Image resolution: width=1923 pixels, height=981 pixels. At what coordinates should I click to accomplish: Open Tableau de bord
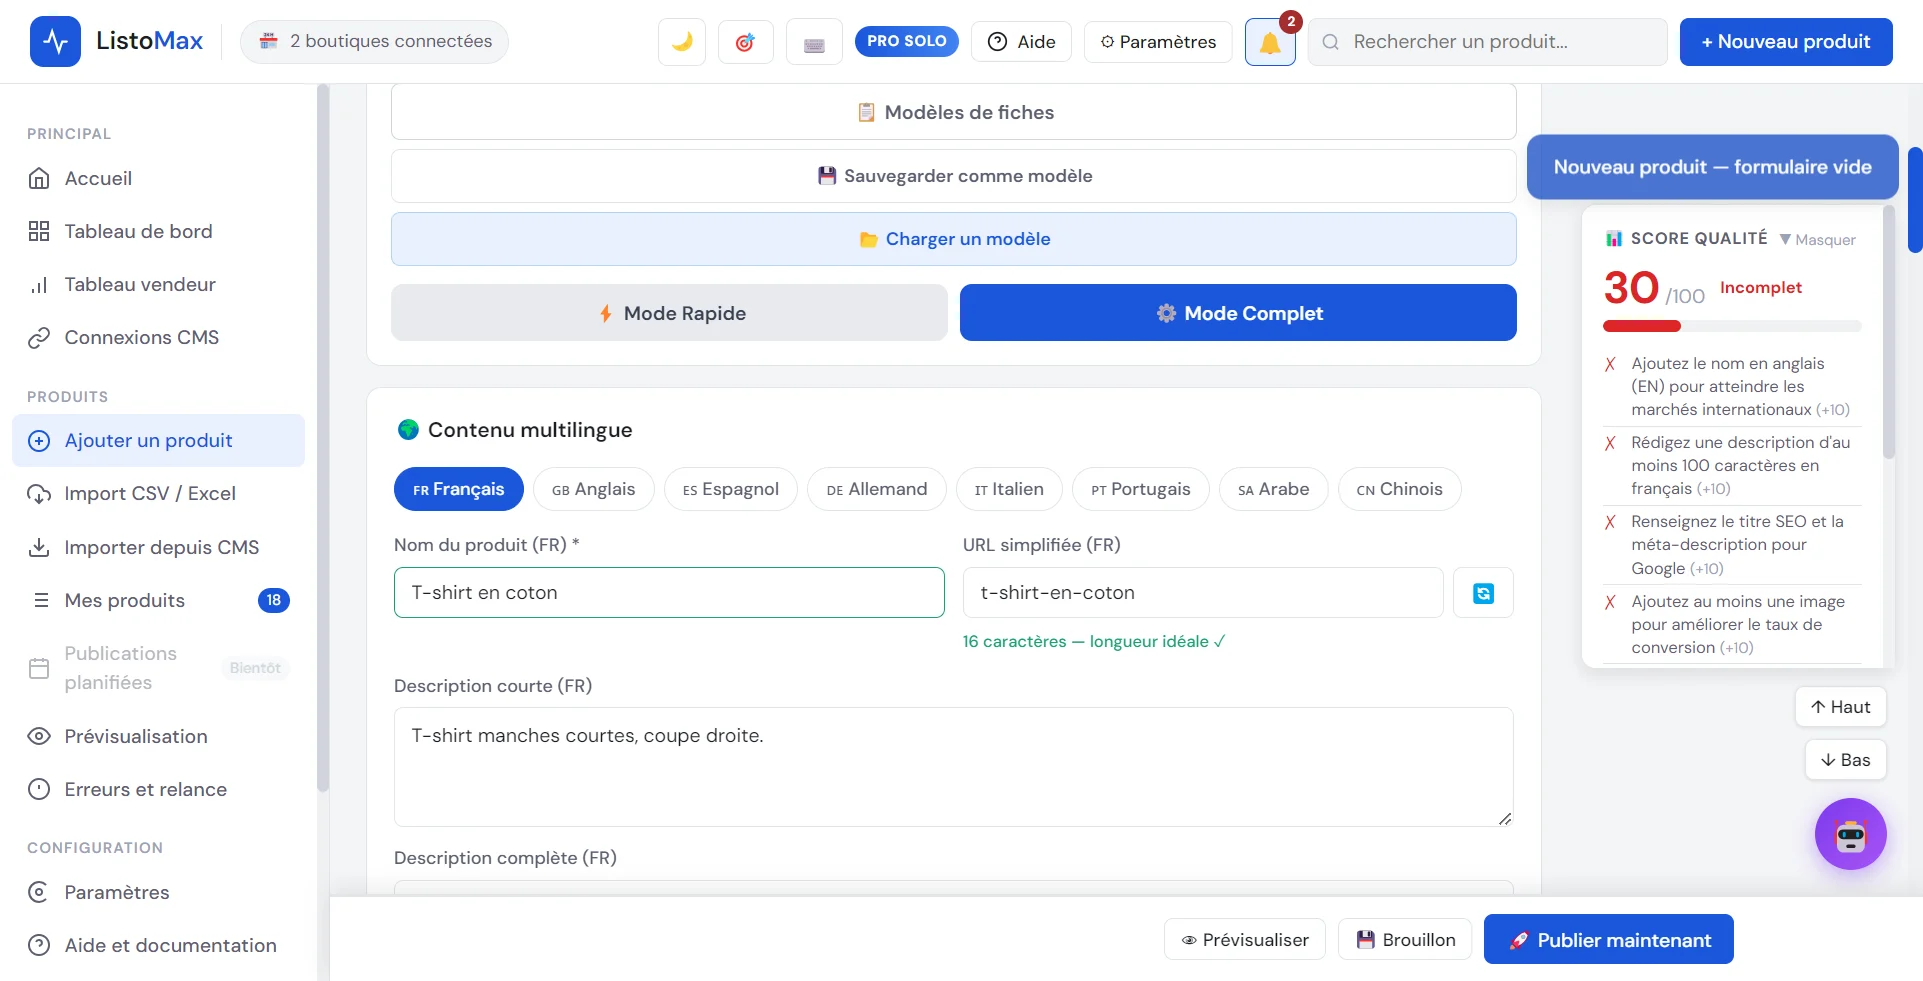(159, 231)
